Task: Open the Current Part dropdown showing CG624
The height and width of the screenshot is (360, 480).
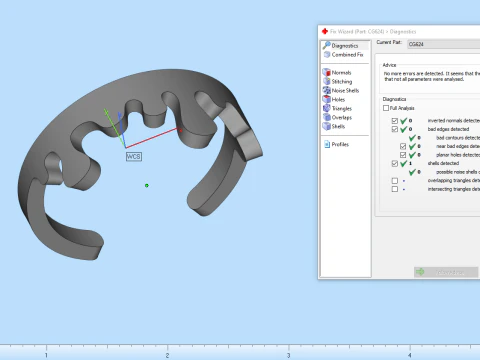Action: [444, 44]
